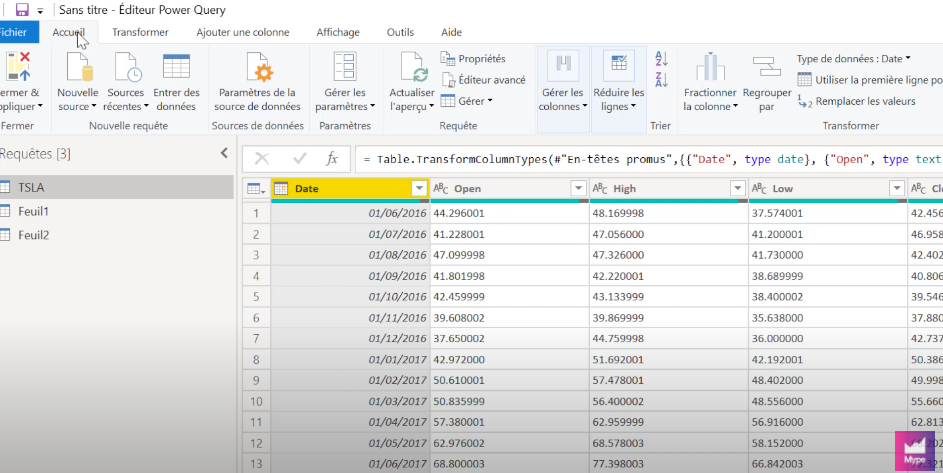The image size is (943, 473).
Task: Click the Entrer des données icon
Action: pyautogui.click(x=176, y=66)
